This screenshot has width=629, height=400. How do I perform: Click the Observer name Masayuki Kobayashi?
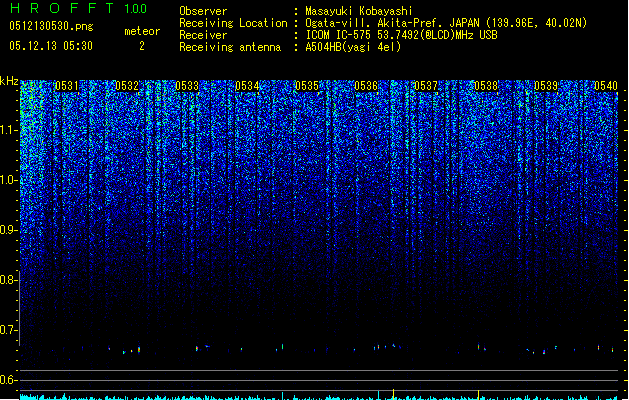click(359, 11)
